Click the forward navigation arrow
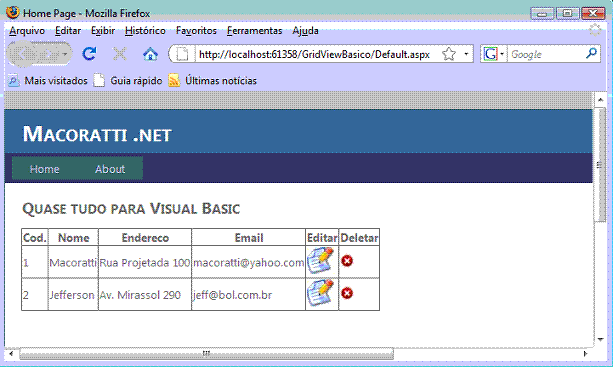This screenshot has width=613, height=367. point(50,54)
